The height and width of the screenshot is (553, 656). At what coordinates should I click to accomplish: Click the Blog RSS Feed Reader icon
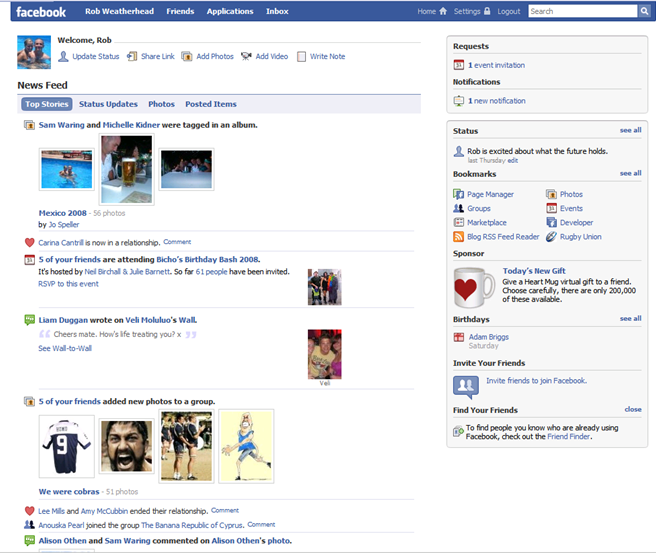[x=459, y=237]
